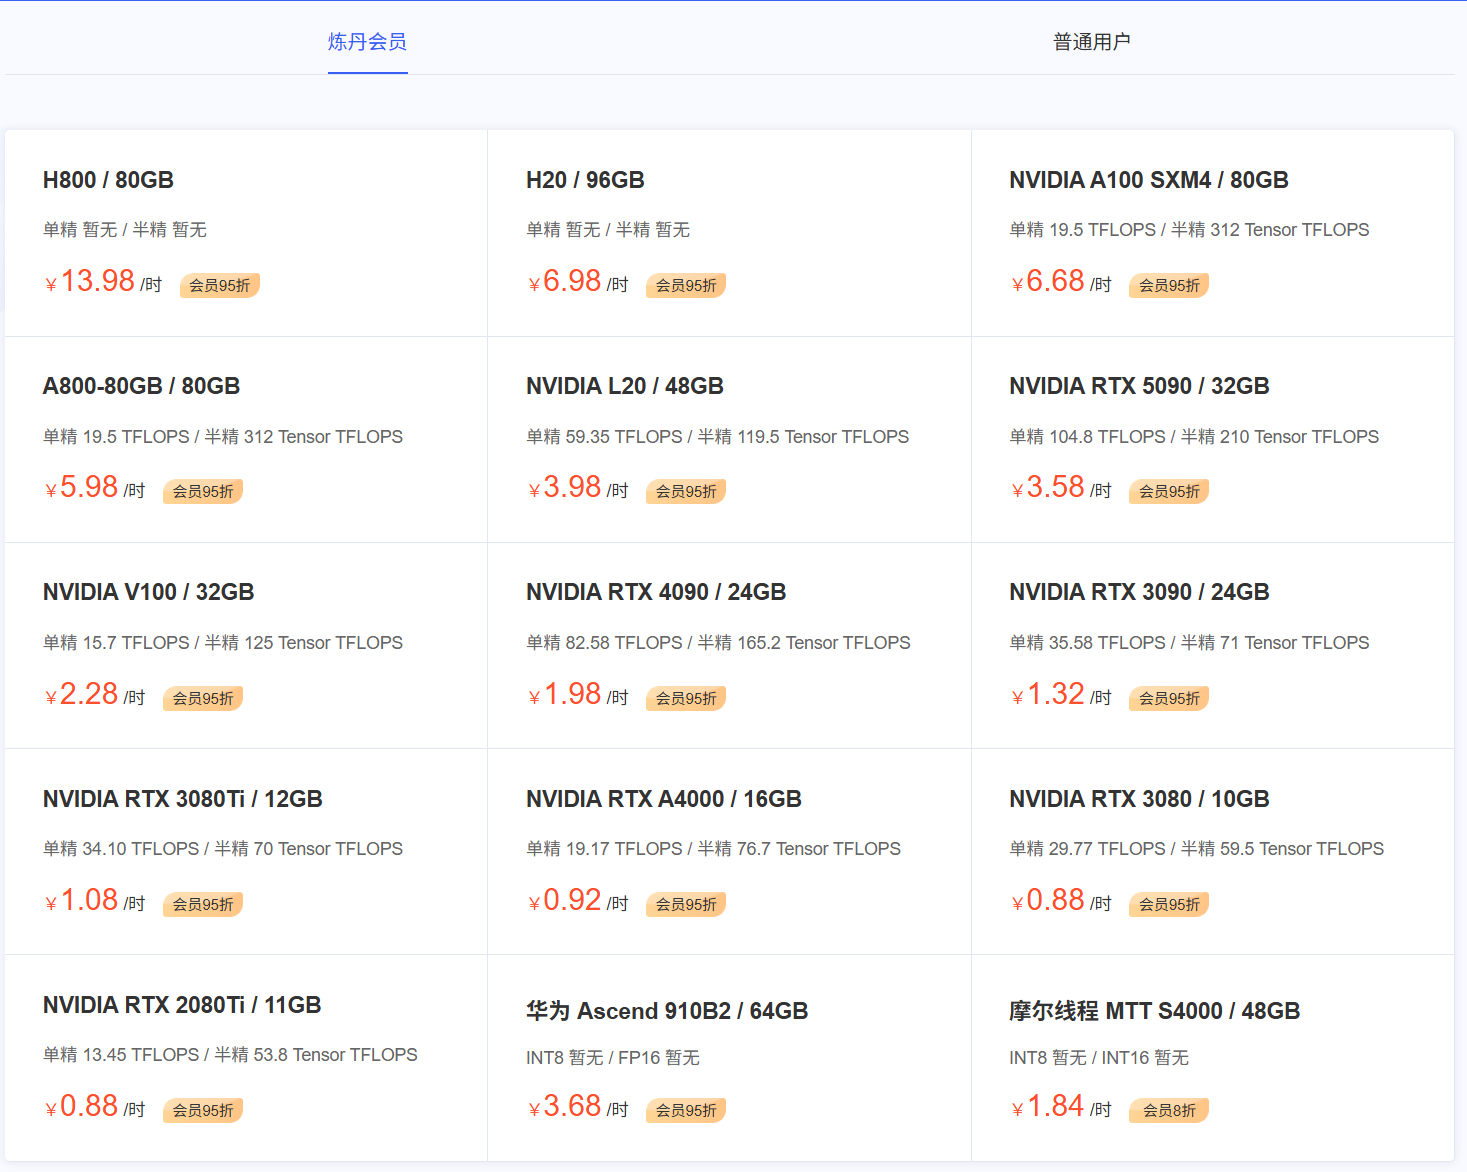
Task: Click INT8 暂无 / INT16 暂无 spec line
Action: tap(1099, 1058)
